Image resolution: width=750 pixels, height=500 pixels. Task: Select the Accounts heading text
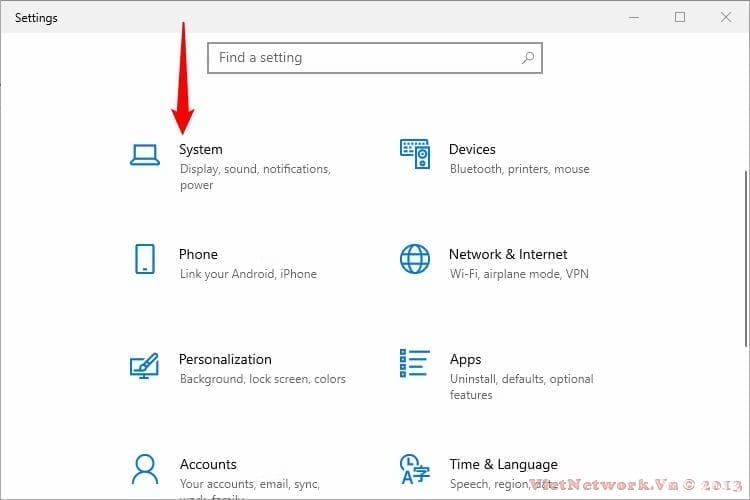[x=208, y=464]
